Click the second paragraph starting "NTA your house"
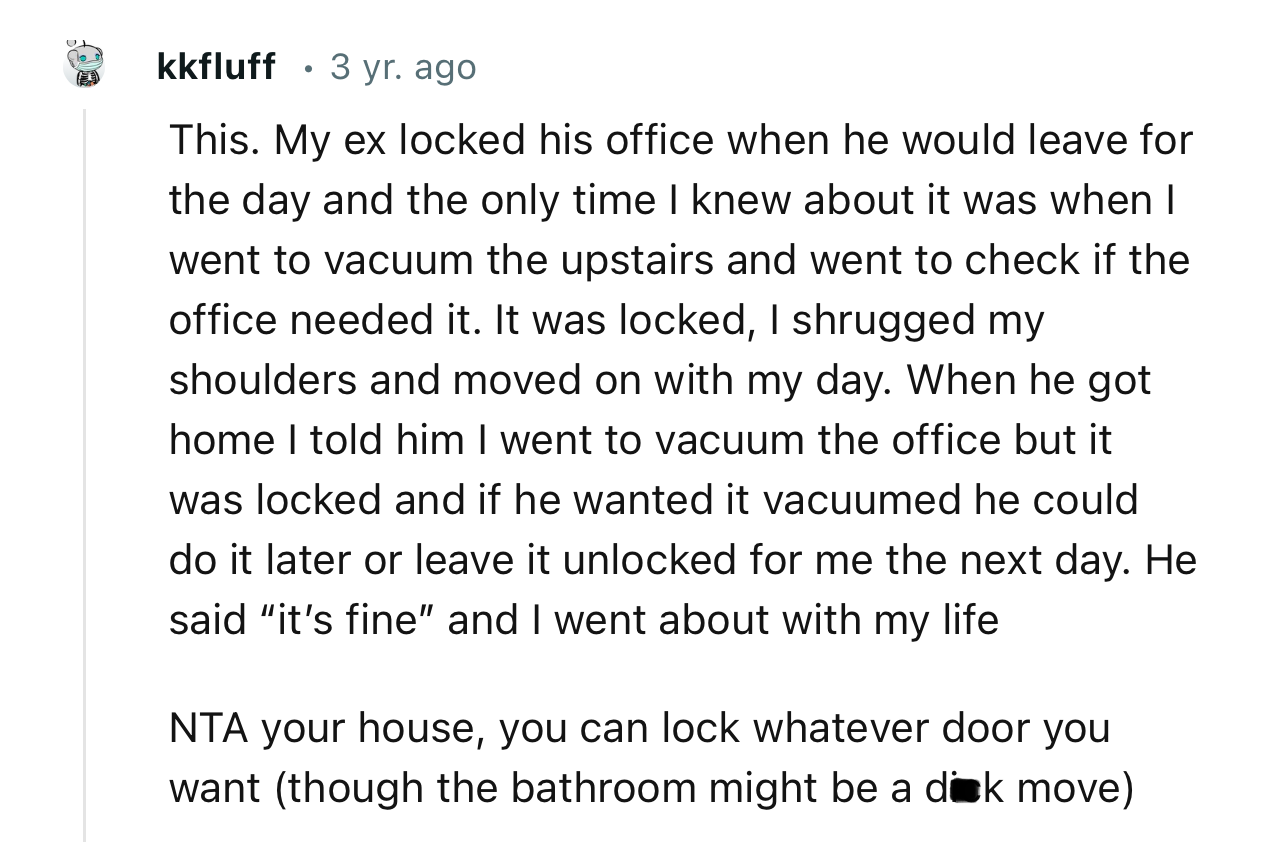The image size is (1284, 842). 652,759
